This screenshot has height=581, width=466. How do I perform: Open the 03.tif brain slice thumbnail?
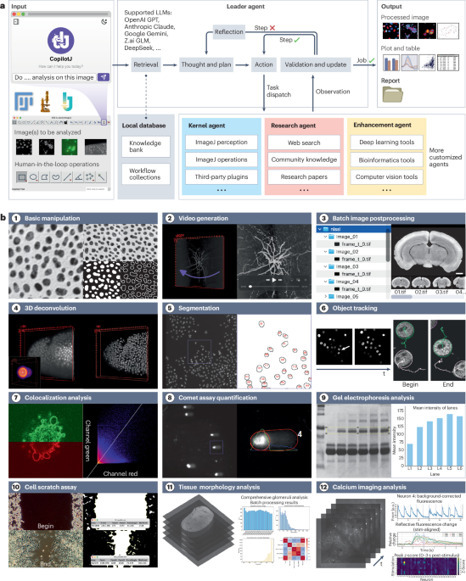(x=442, y=283)
